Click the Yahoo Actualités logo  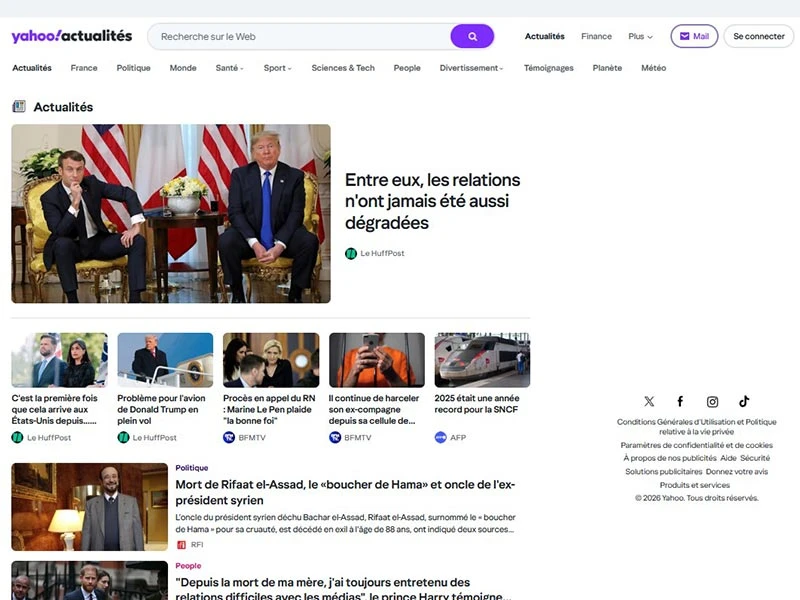point(70,35)
